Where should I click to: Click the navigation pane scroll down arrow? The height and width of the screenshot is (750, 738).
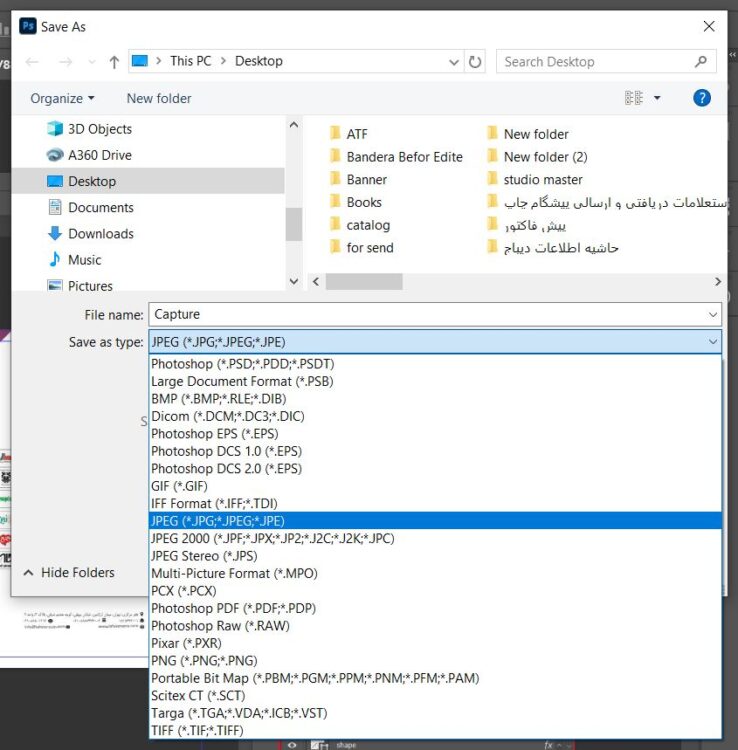pyautogui.click(x=294, y=281)
